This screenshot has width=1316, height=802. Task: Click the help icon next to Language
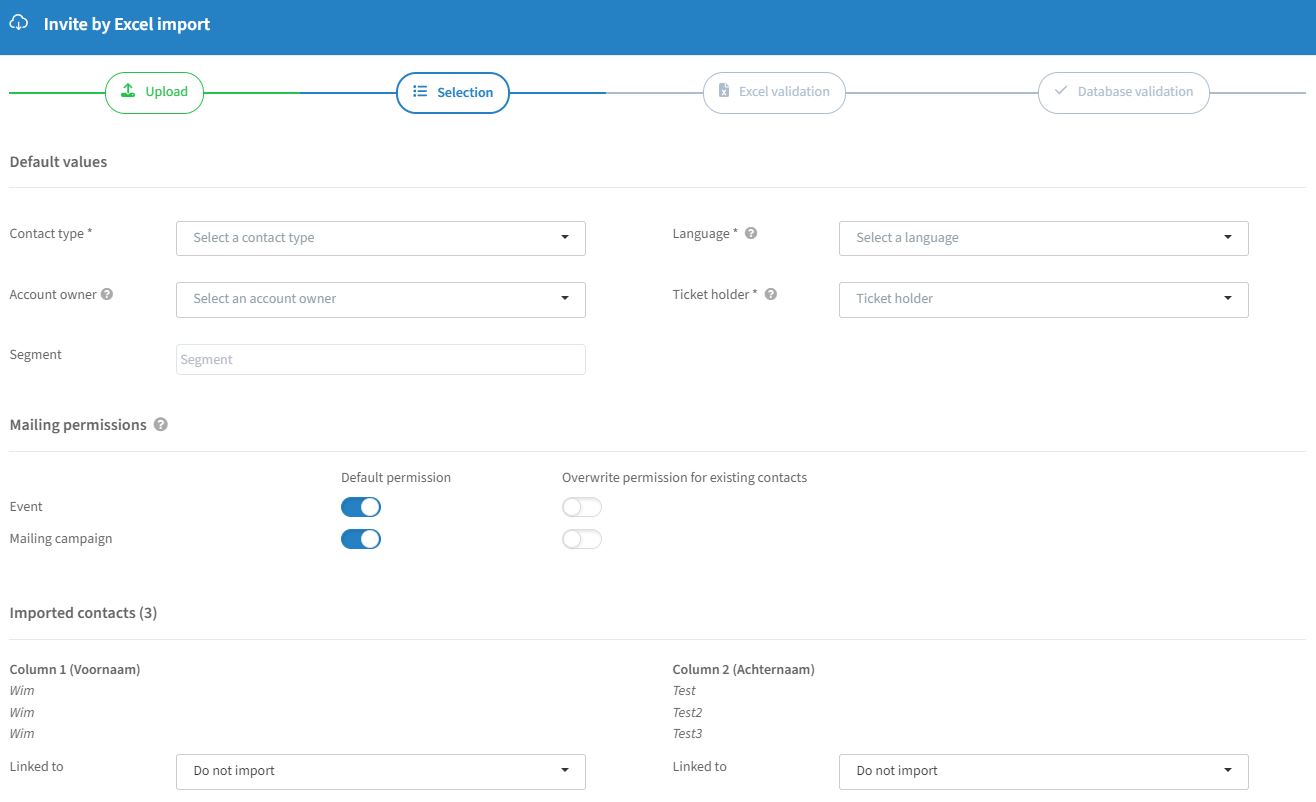coord(751,234)
